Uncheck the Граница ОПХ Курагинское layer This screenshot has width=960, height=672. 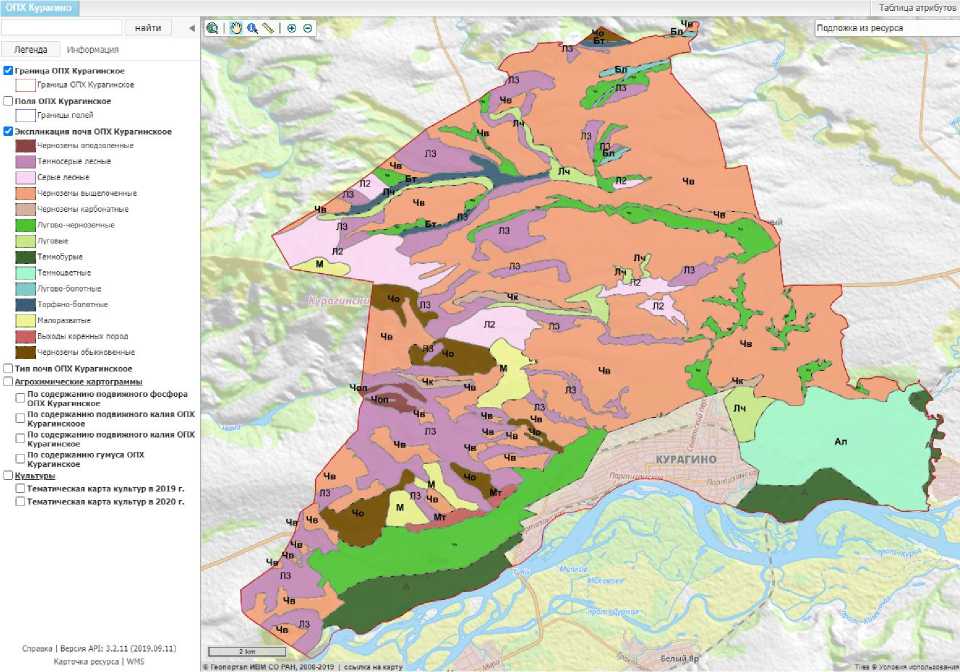pos(9,71)
